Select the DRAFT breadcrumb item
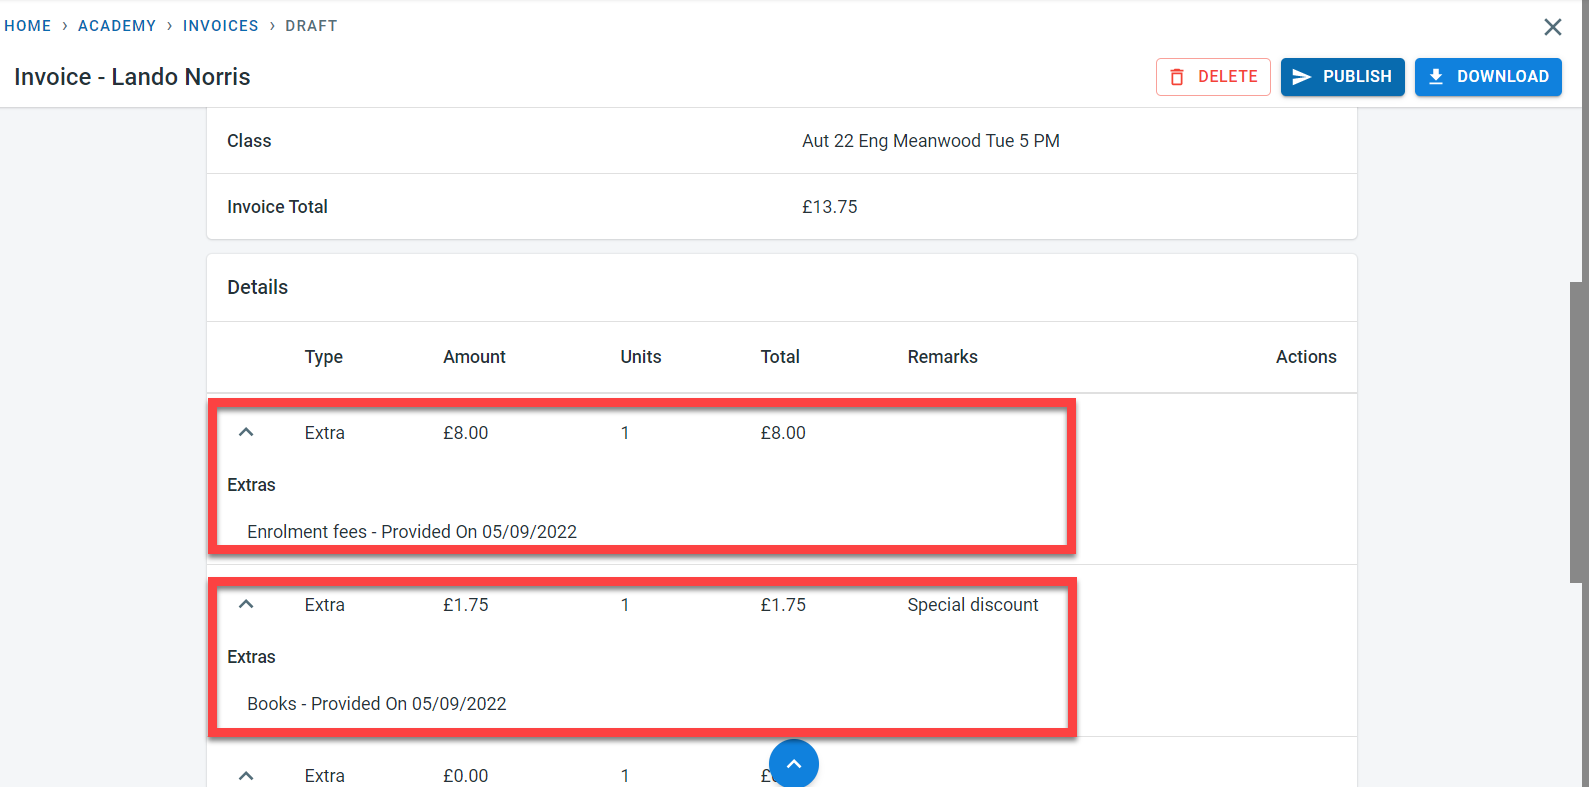Image resolution: width=1589 pixels, height=787 pixels. click(x=311, y=26)
